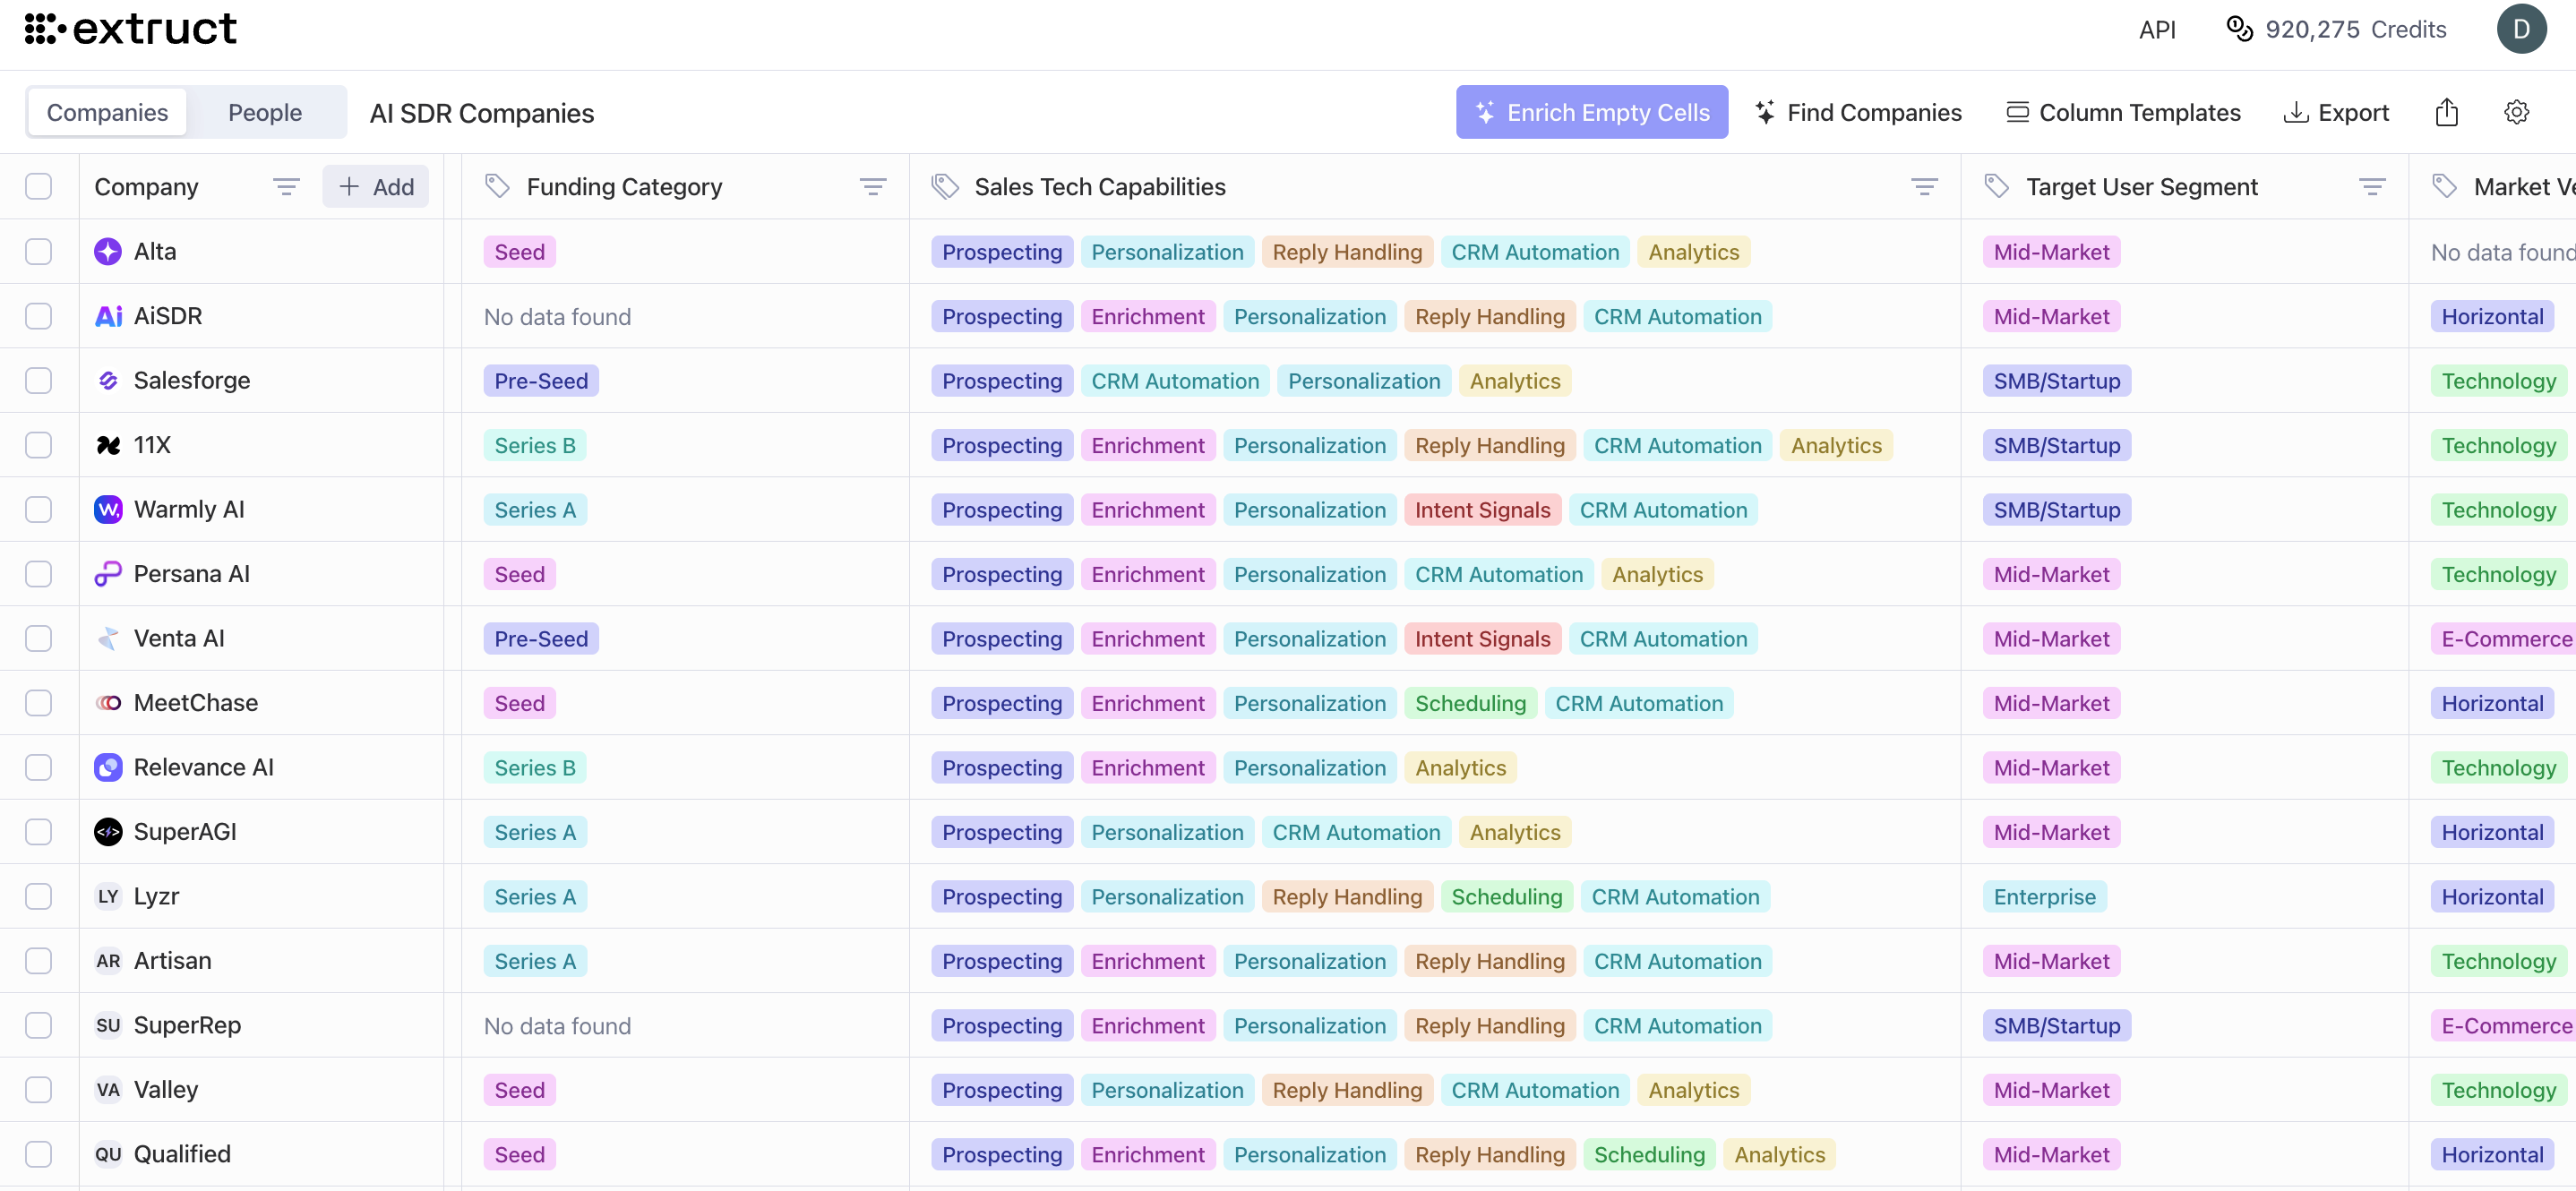This screenshot has width=2576, height=1191.
Task: Select the Salesforge row checkbox
Action: pos(39,380)
